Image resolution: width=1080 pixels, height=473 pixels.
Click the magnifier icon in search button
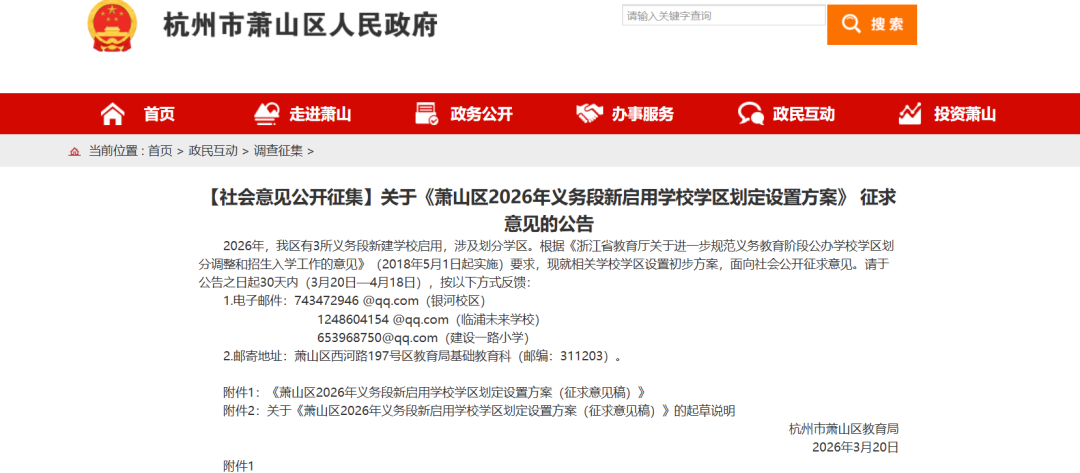851,24
